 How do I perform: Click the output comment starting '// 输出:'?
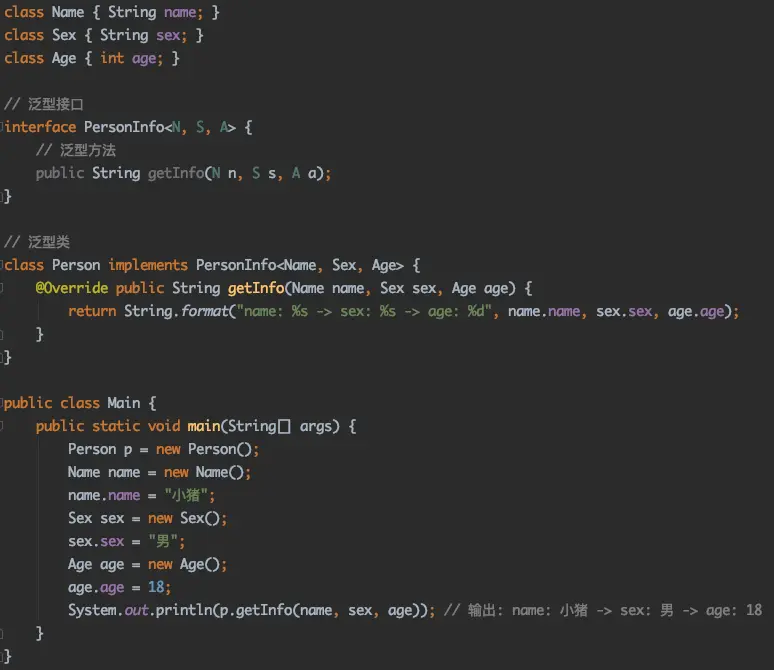pos(603,611)
